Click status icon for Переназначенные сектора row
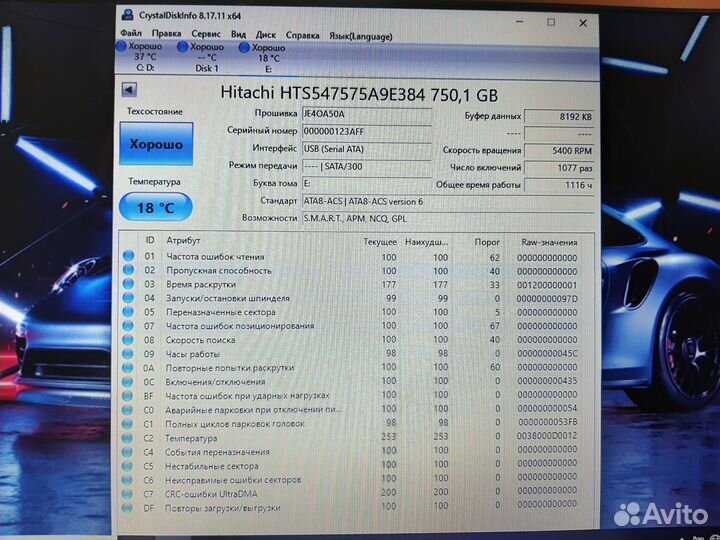The width and height of the screenshot is (720, 540). pyautogui.click(x=129, y=311)
